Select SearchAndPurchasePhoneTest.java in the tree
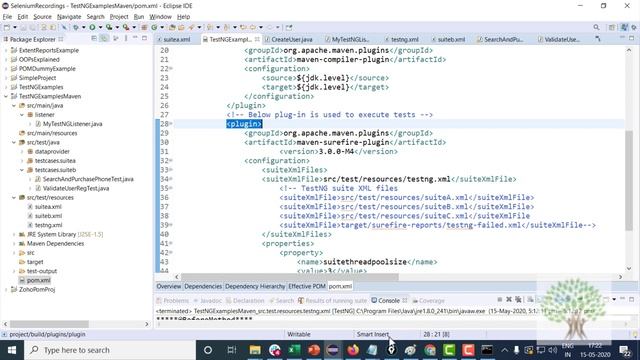The image size is (640, 360). tap(88, 179)
